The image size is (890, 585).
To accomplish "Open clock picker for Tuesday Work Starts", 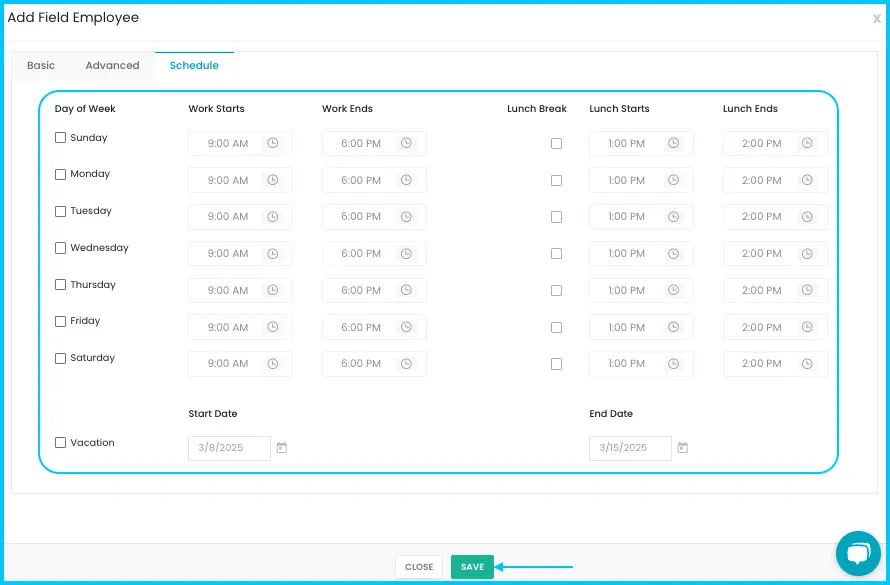I will [273, 217].
